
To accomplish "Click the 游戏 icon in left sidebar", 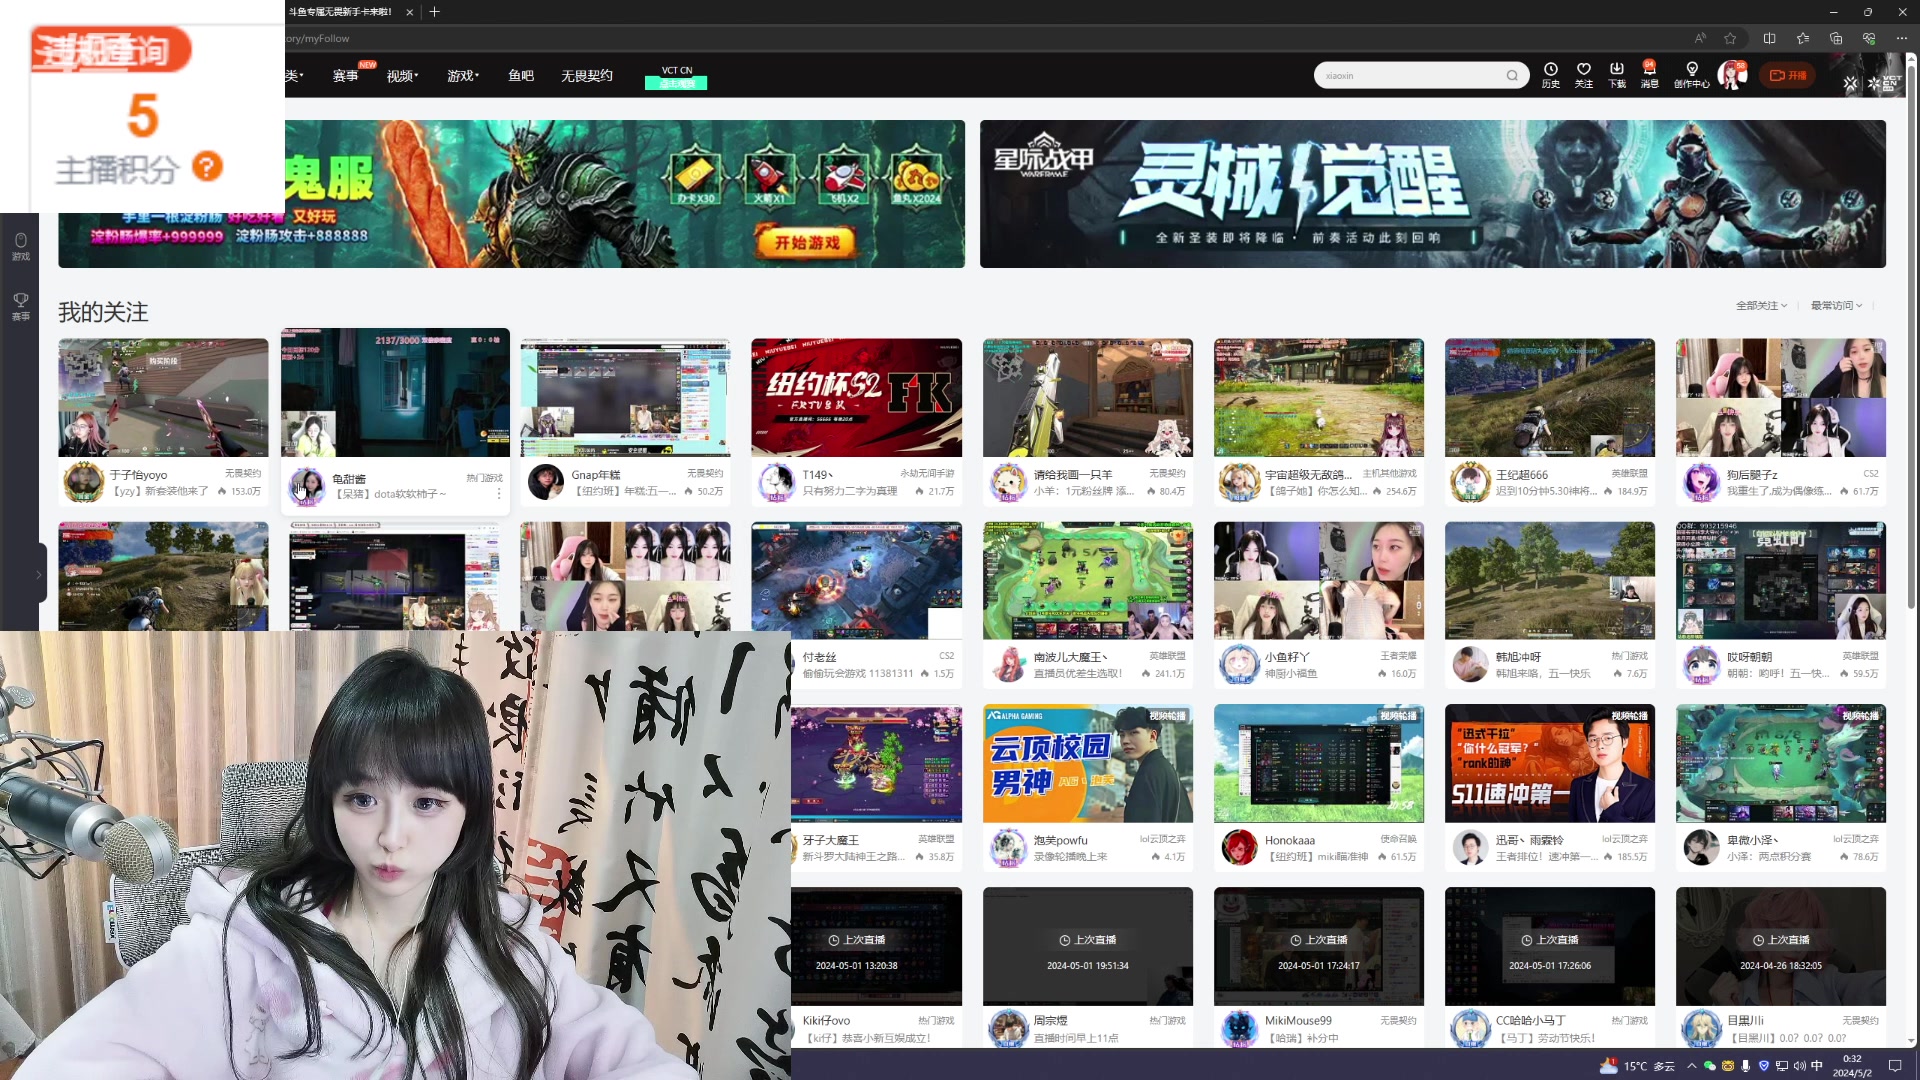I will 20,246.
